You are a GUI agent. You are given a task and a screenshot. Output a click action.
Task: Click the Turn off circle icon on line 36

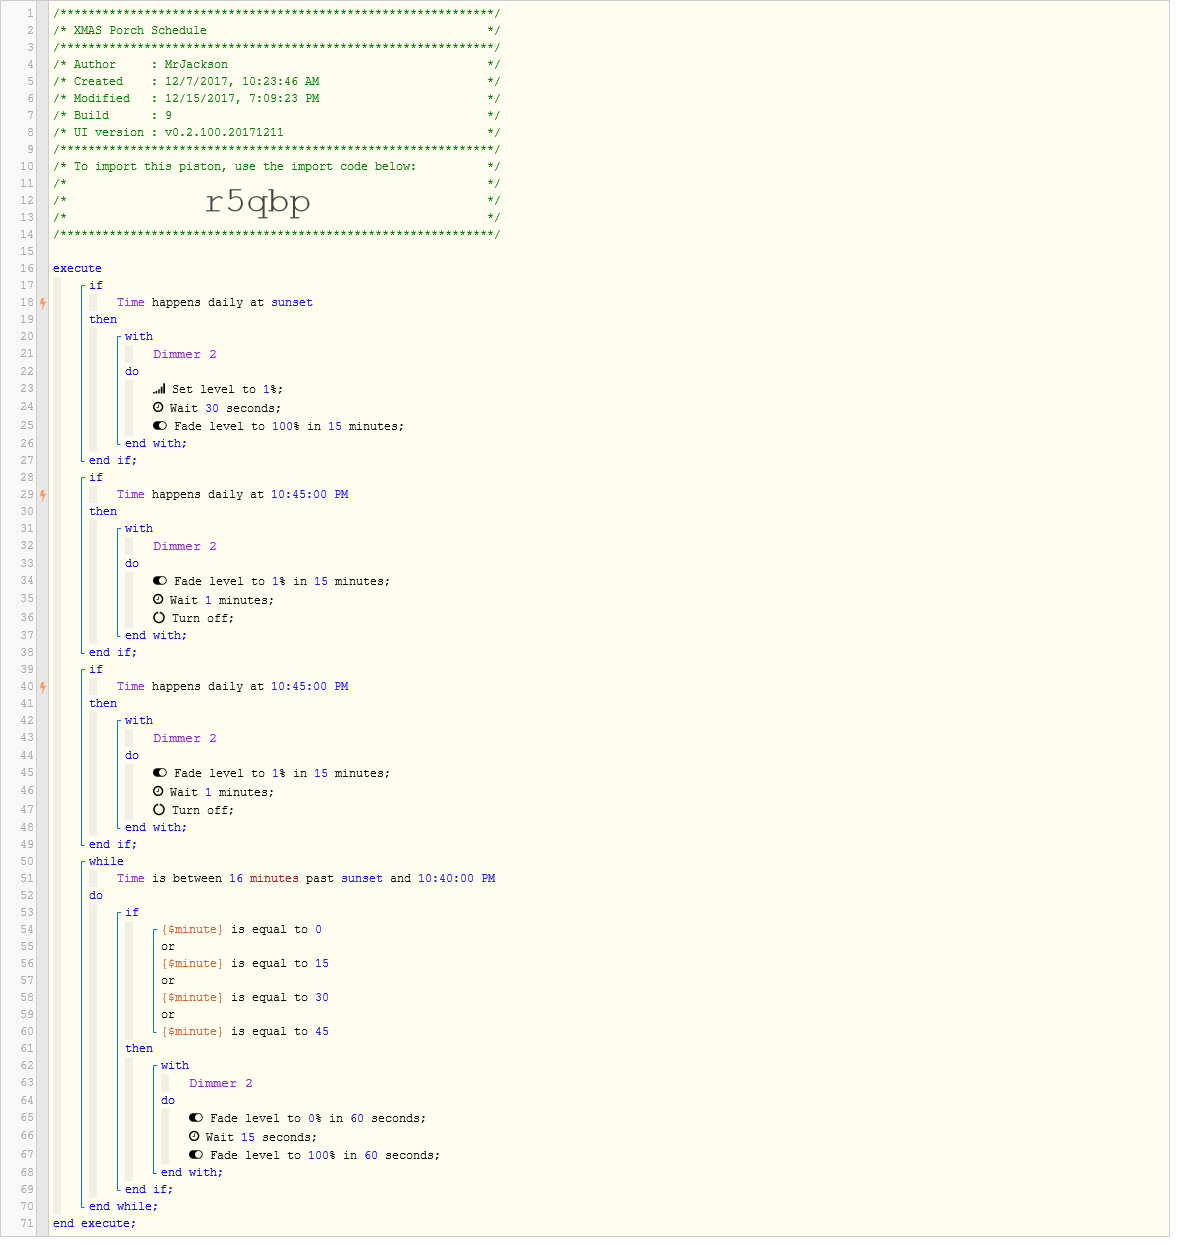pyautogui.click(x=159, y=617)
